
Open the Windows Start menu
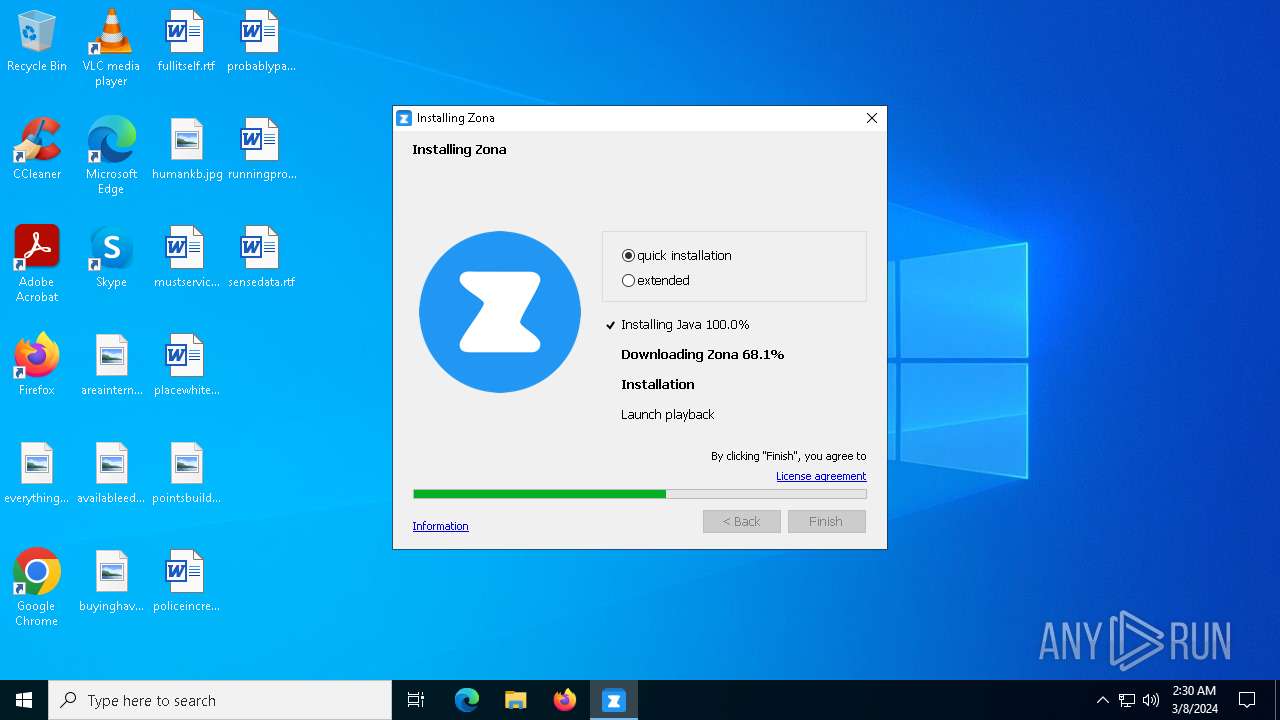coord(24,700)
